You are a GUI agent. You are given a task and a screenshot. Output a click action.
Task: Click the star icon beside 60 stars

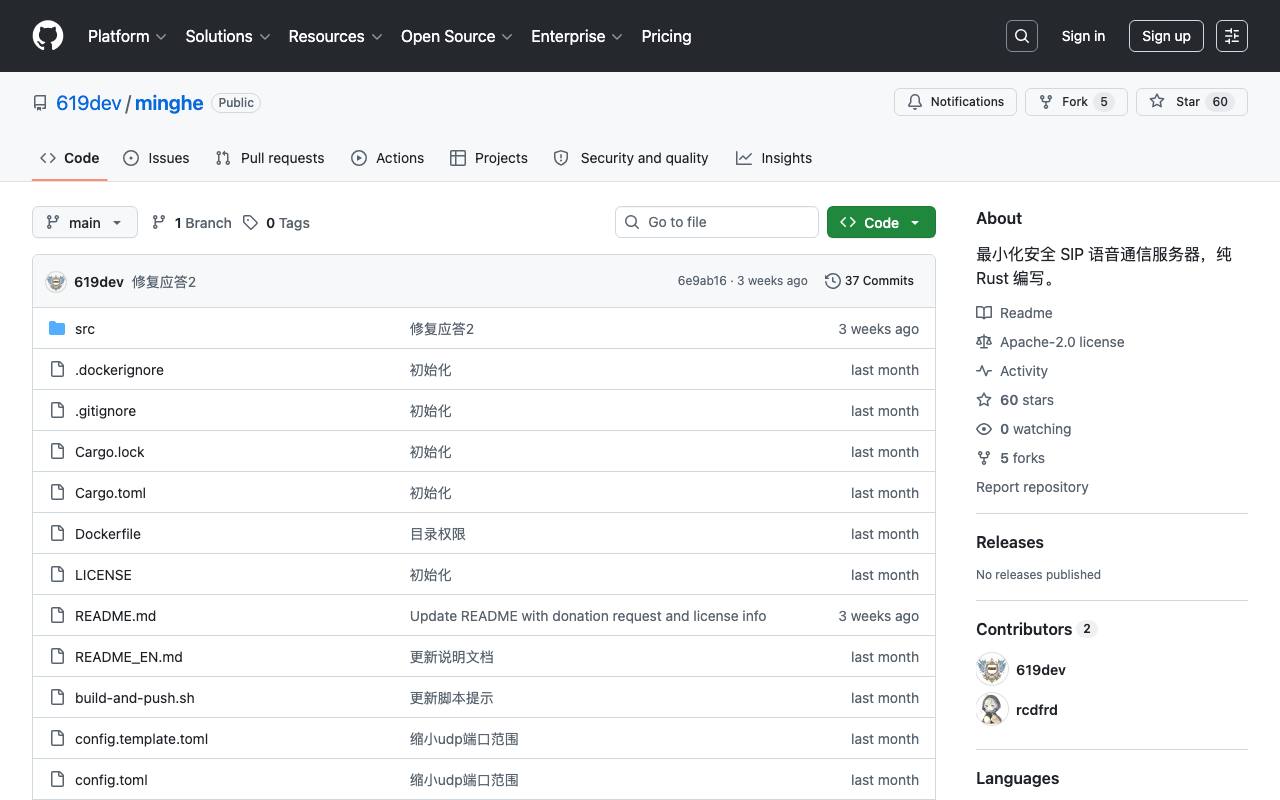pyautogui.click(x=984, y=400)
